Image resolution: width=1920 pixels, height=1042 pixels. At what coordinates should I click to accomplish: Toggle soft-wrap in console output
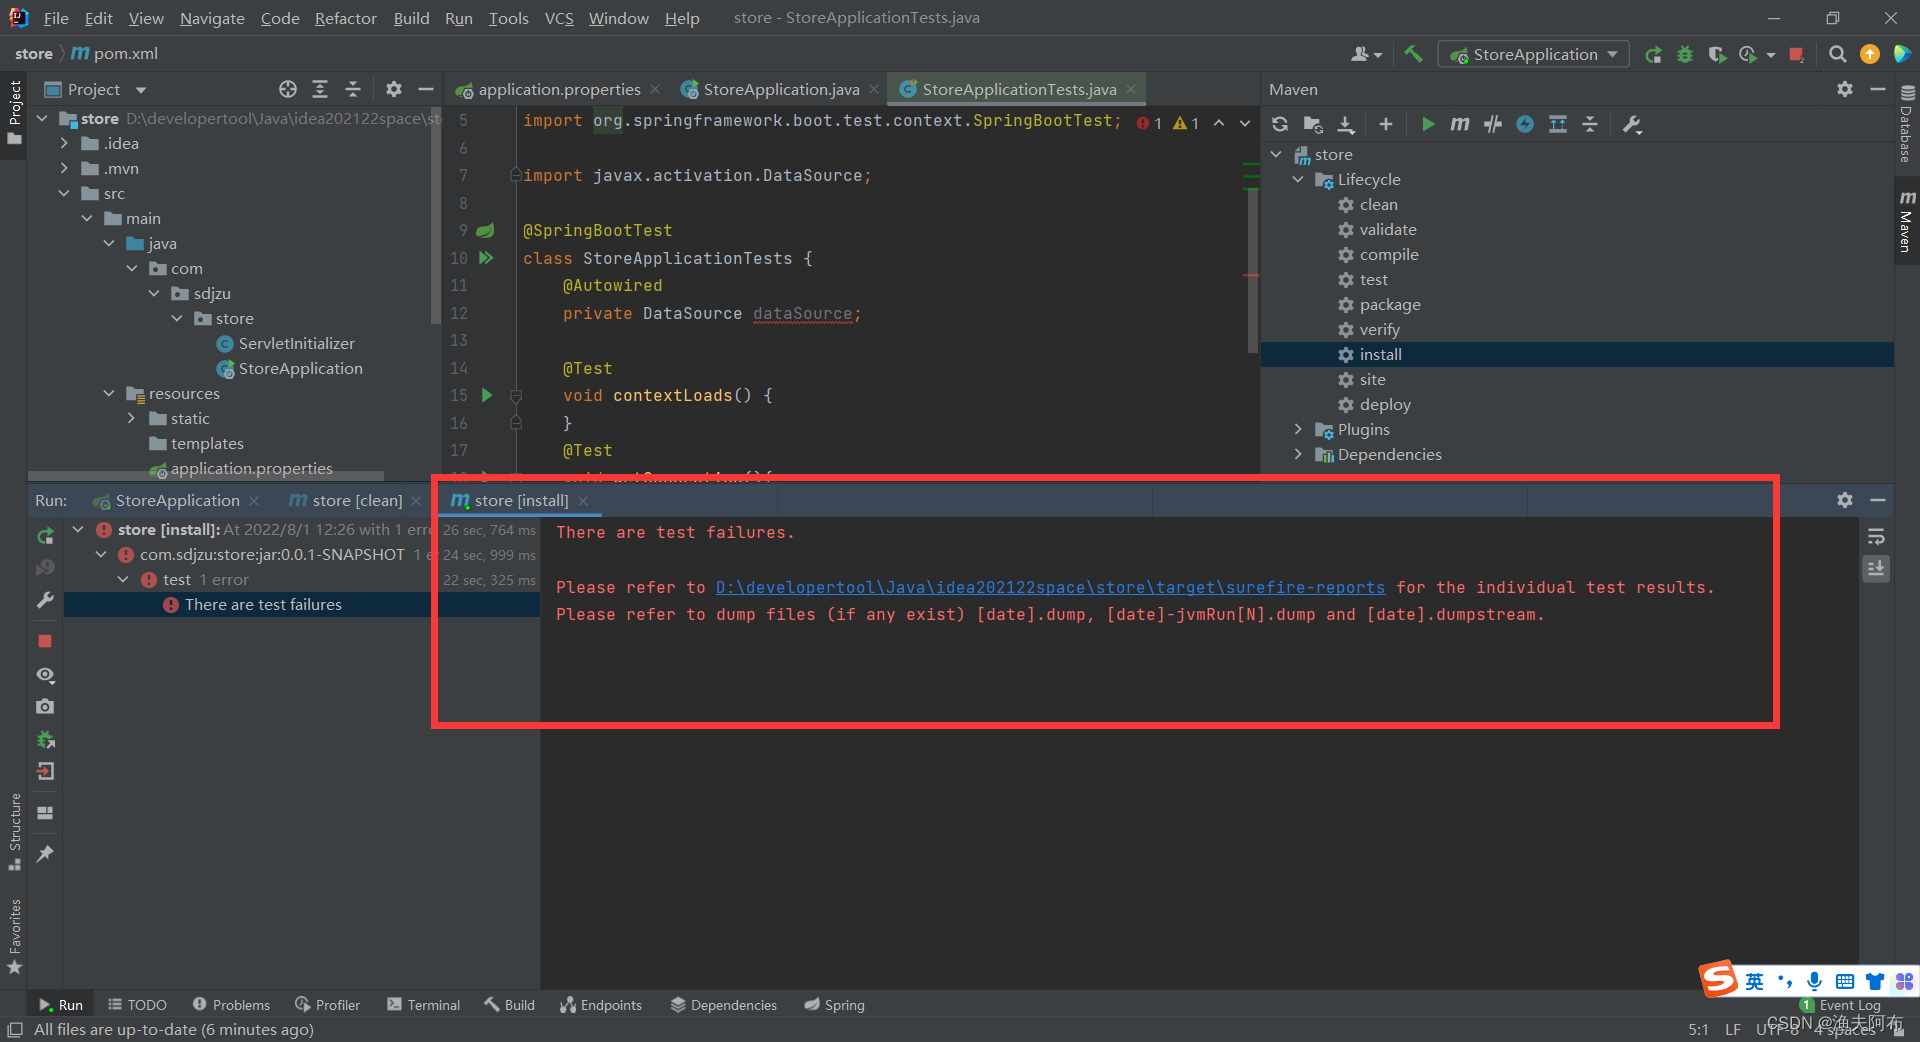(x=1876, y=536)
